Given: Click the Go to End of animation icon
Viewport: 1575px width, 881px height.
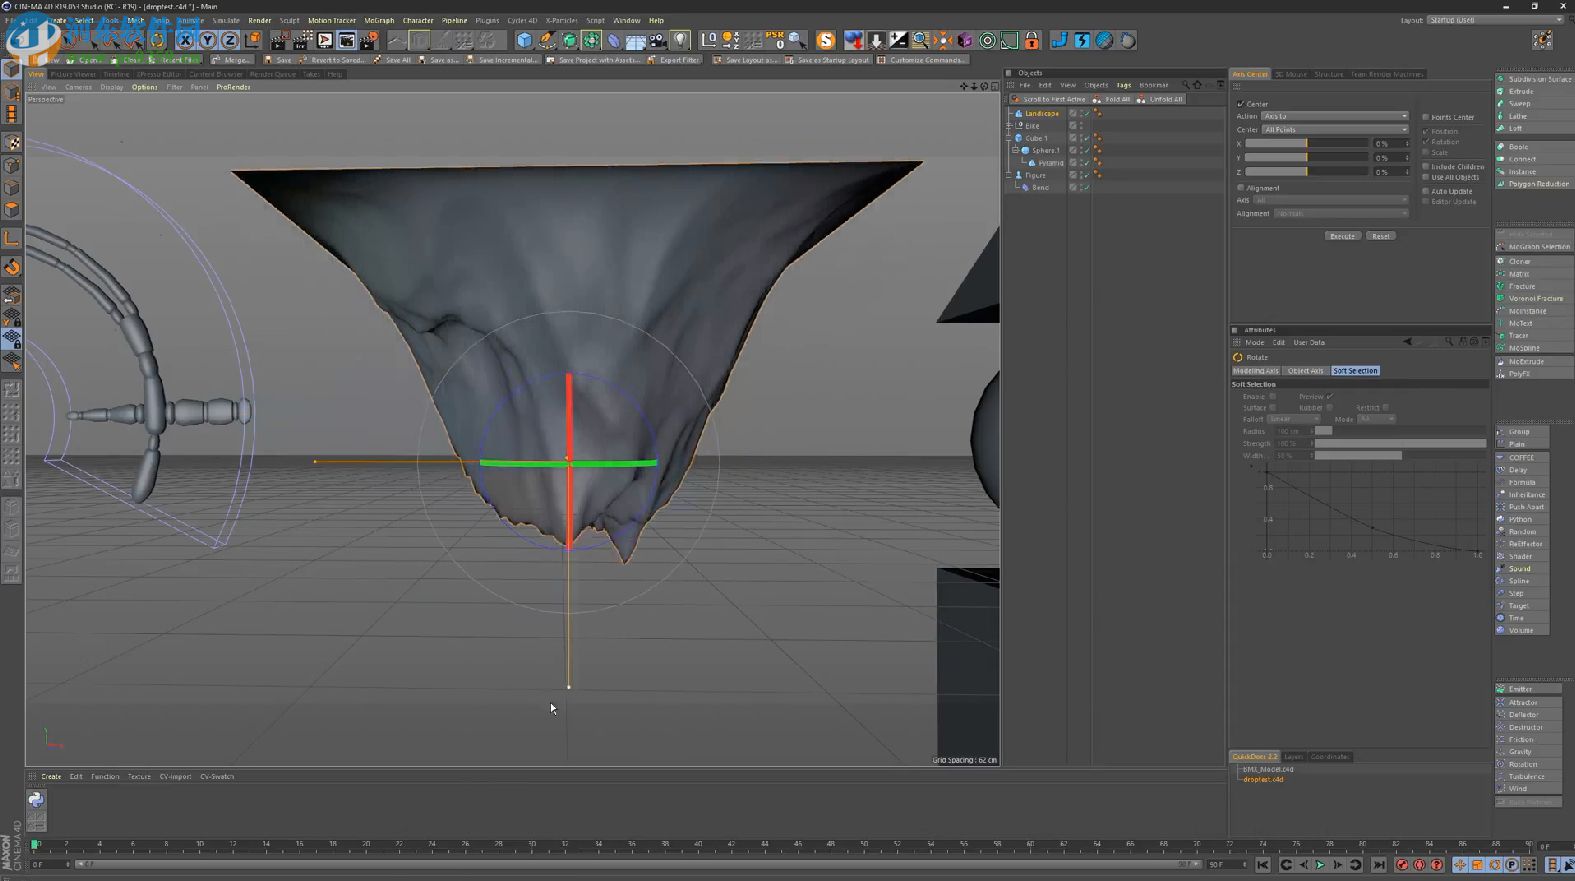Looking at the screenshot, I should click(1379, 865).
